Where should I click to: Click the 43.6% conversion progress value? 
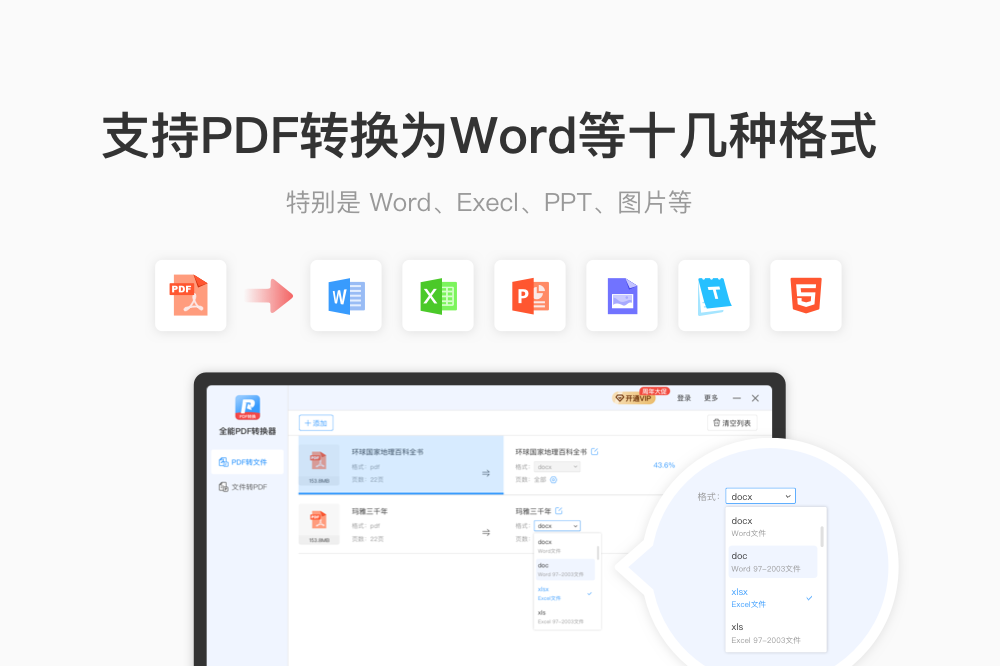click(x=664, y=465)
